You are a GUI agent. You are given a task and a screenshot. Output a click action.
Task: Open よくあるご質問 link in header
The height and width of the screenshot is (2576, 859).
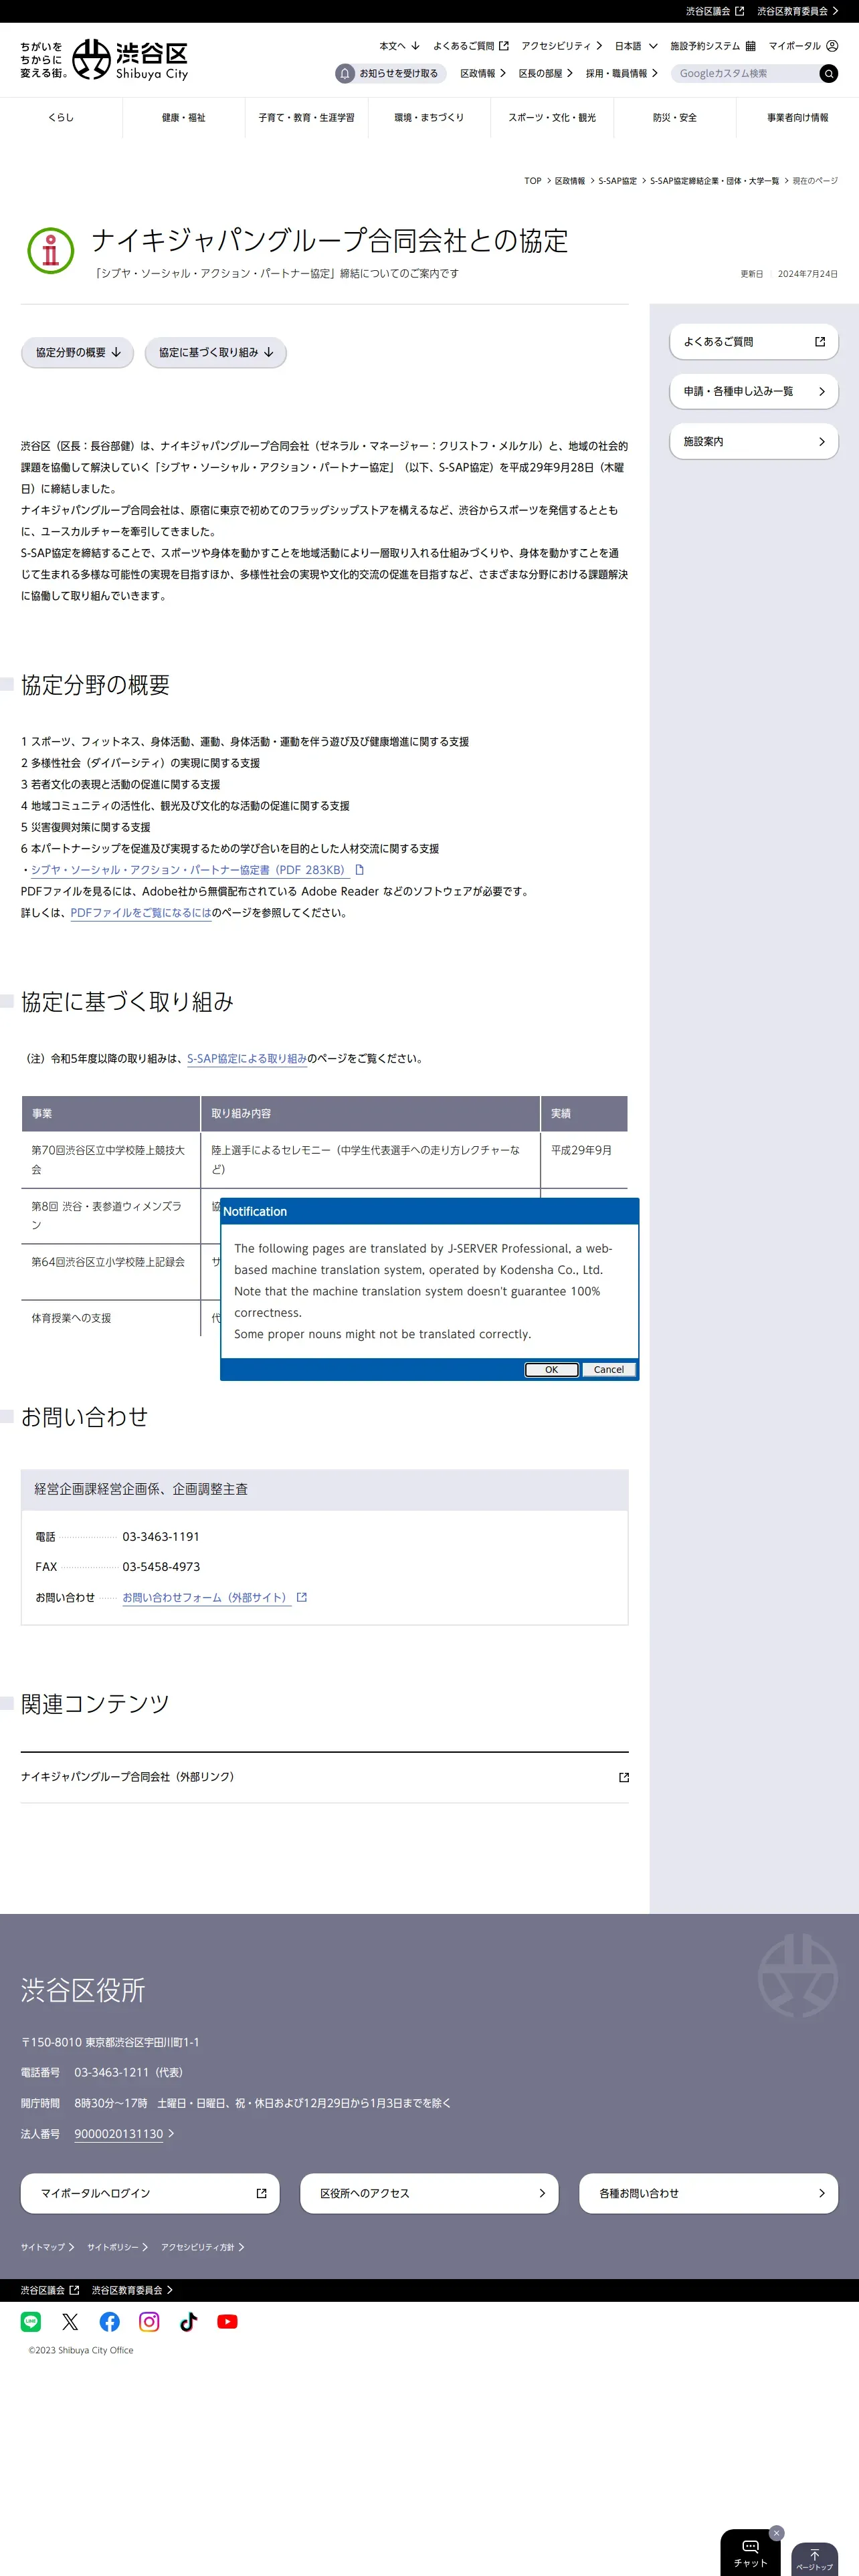pos(471,46)
